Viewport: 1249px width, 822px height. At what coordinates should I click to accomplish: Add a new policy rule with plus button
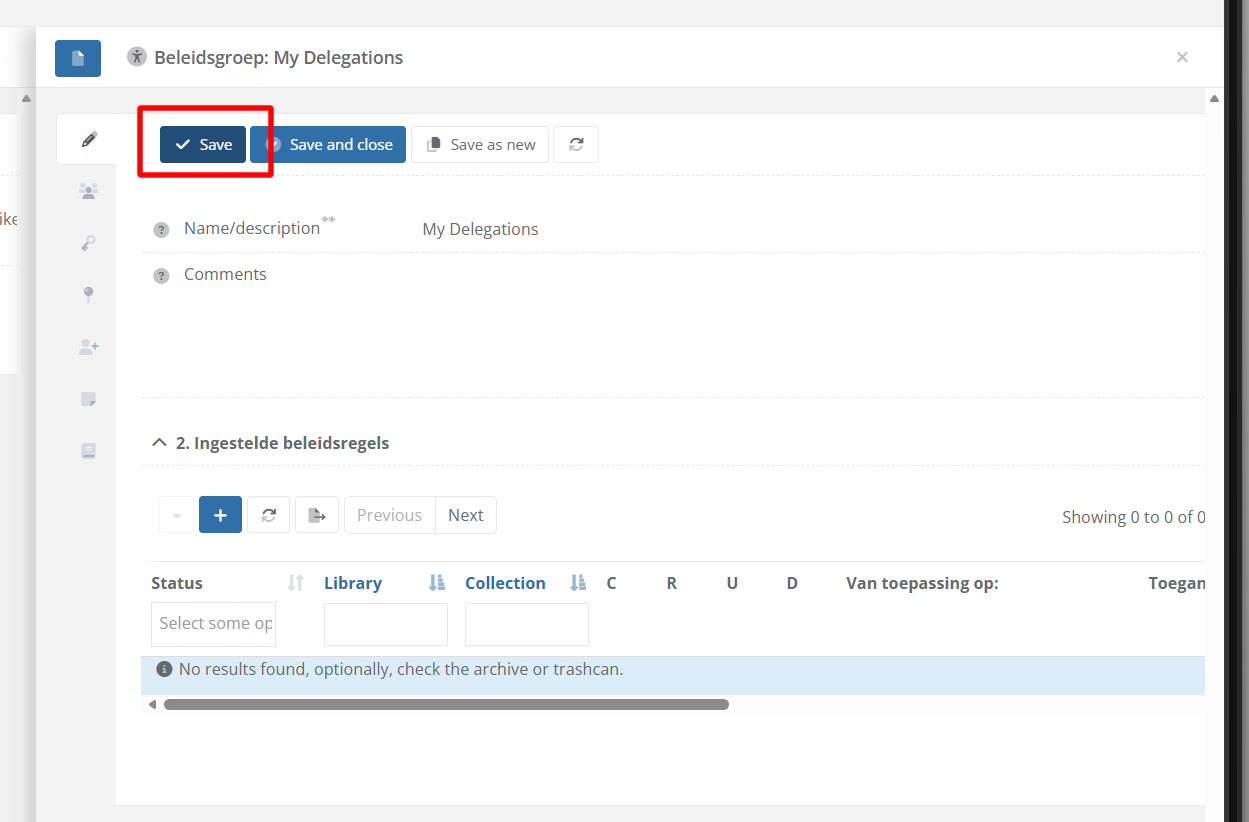pyautogui.click(x=220, y=515)
